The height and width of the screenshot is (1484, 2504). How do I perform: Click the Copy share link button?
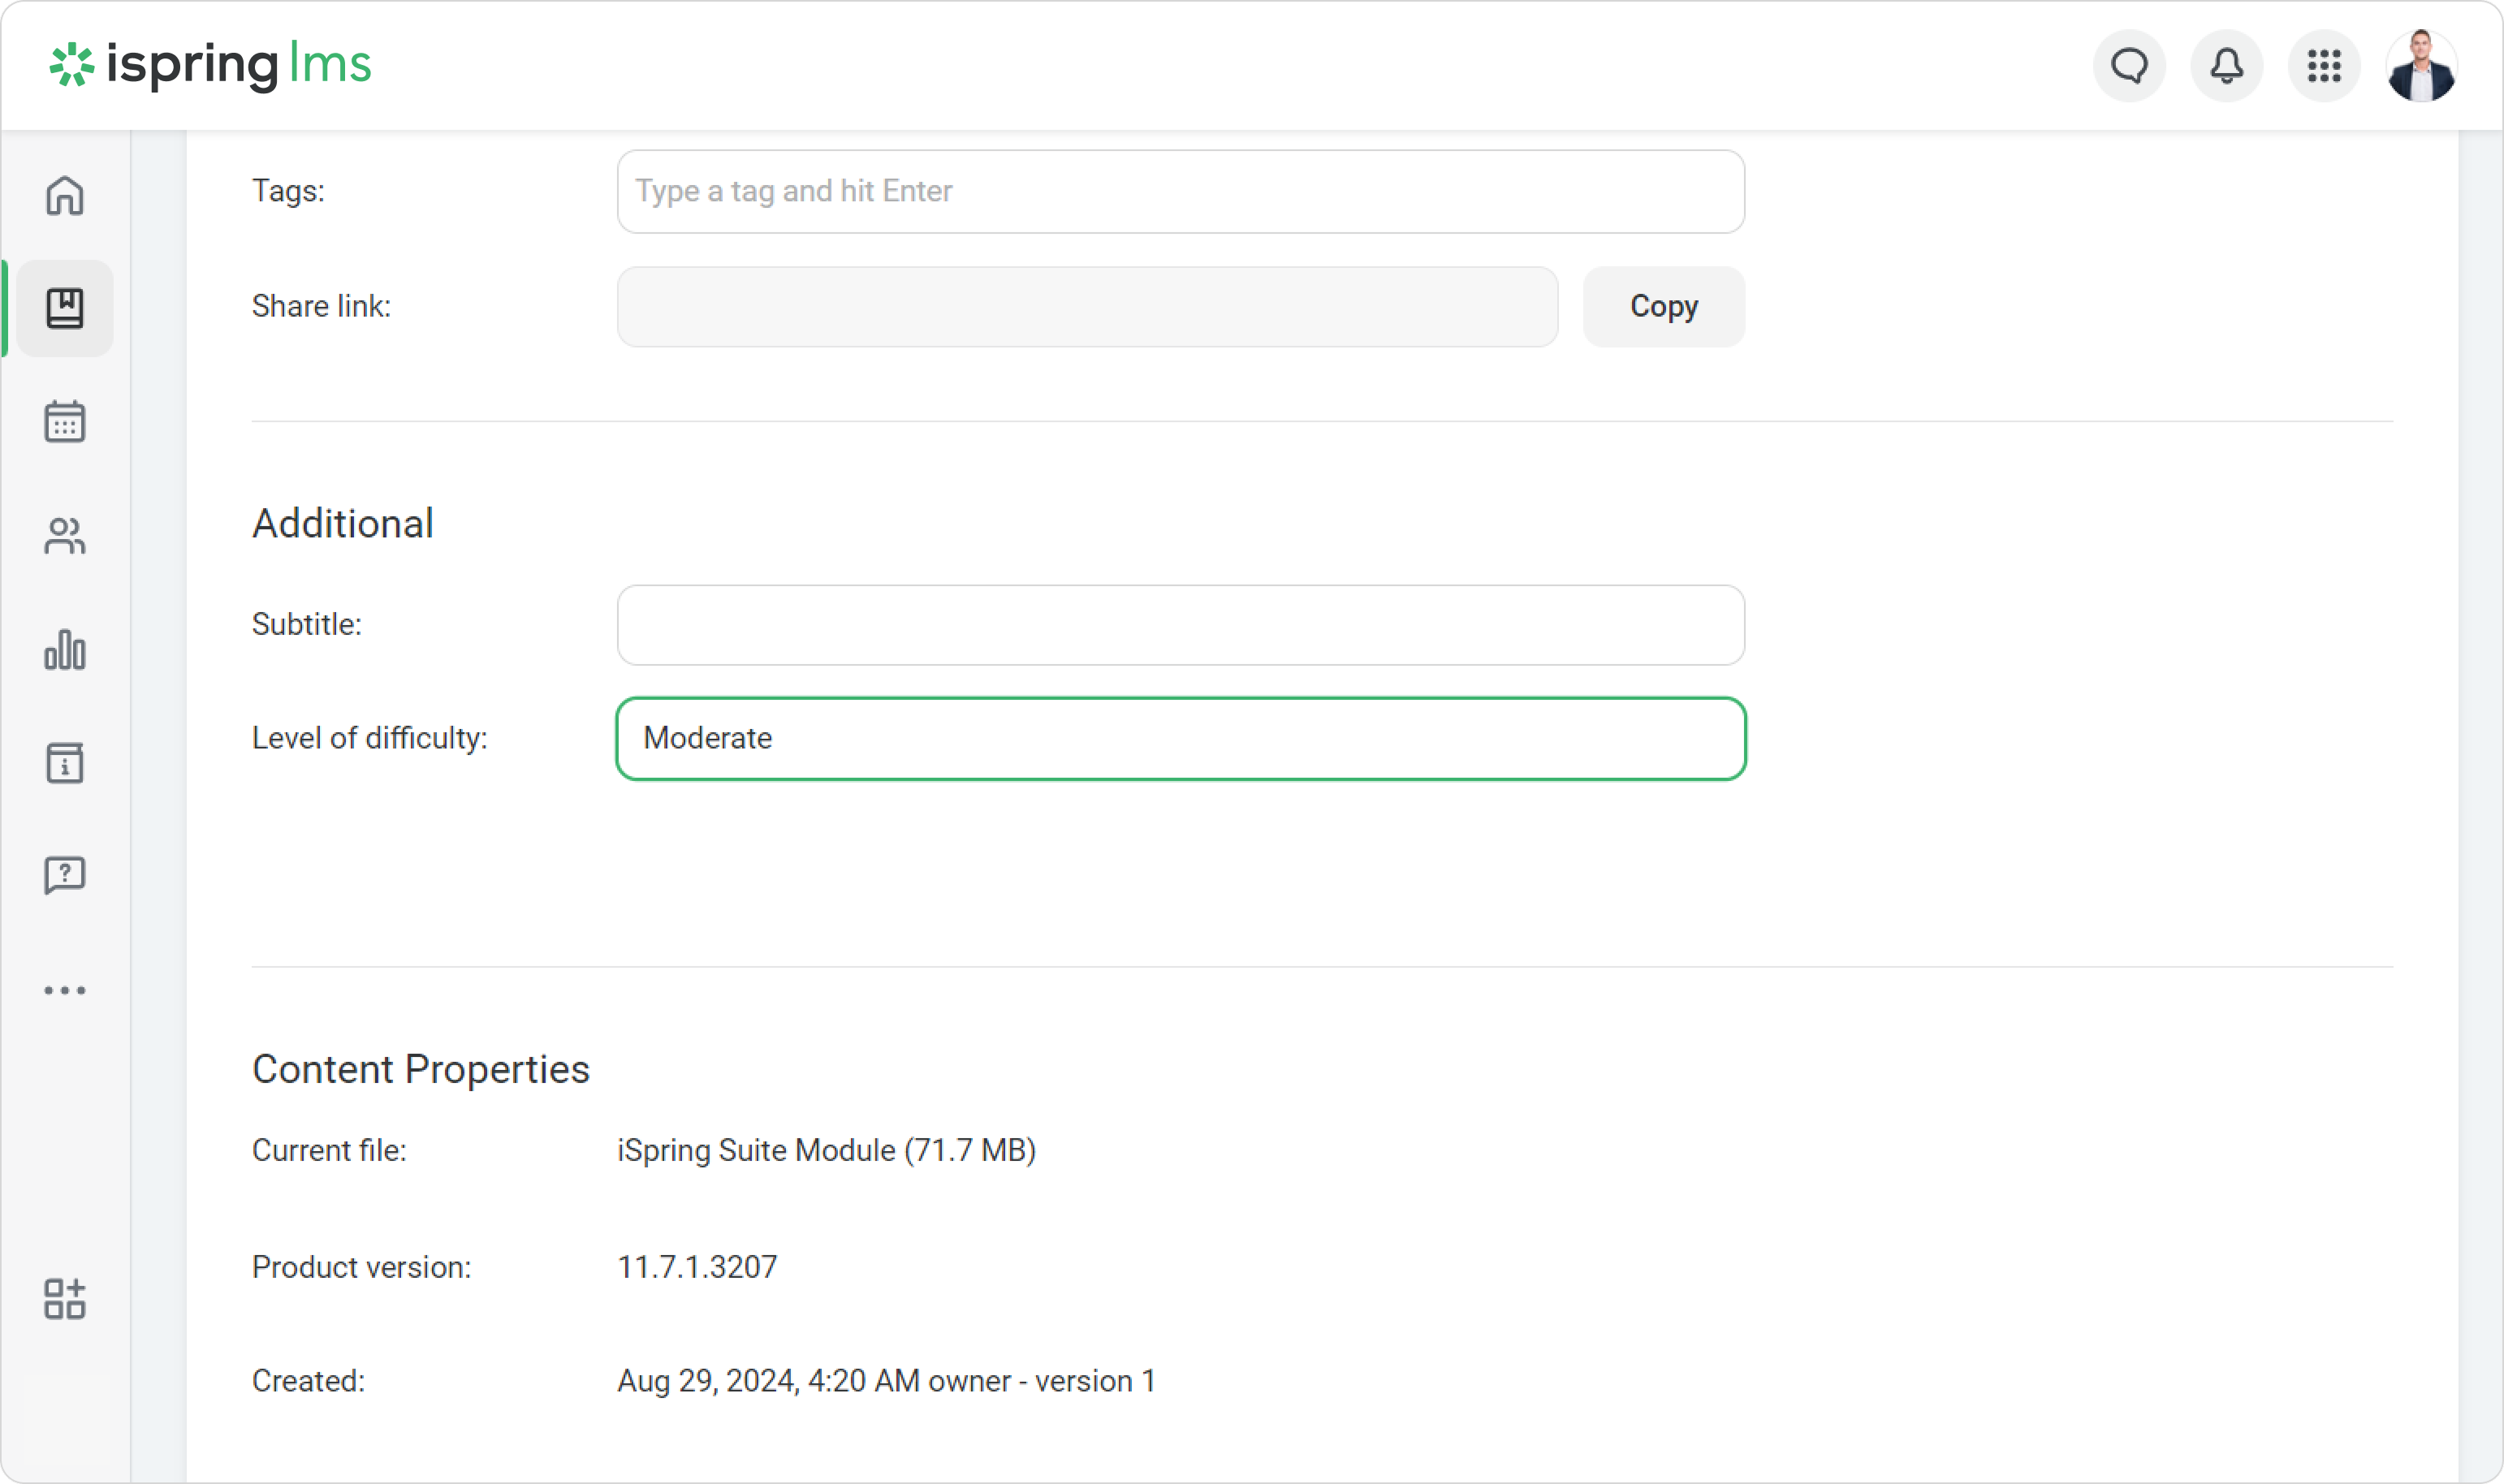[1663, 306]
